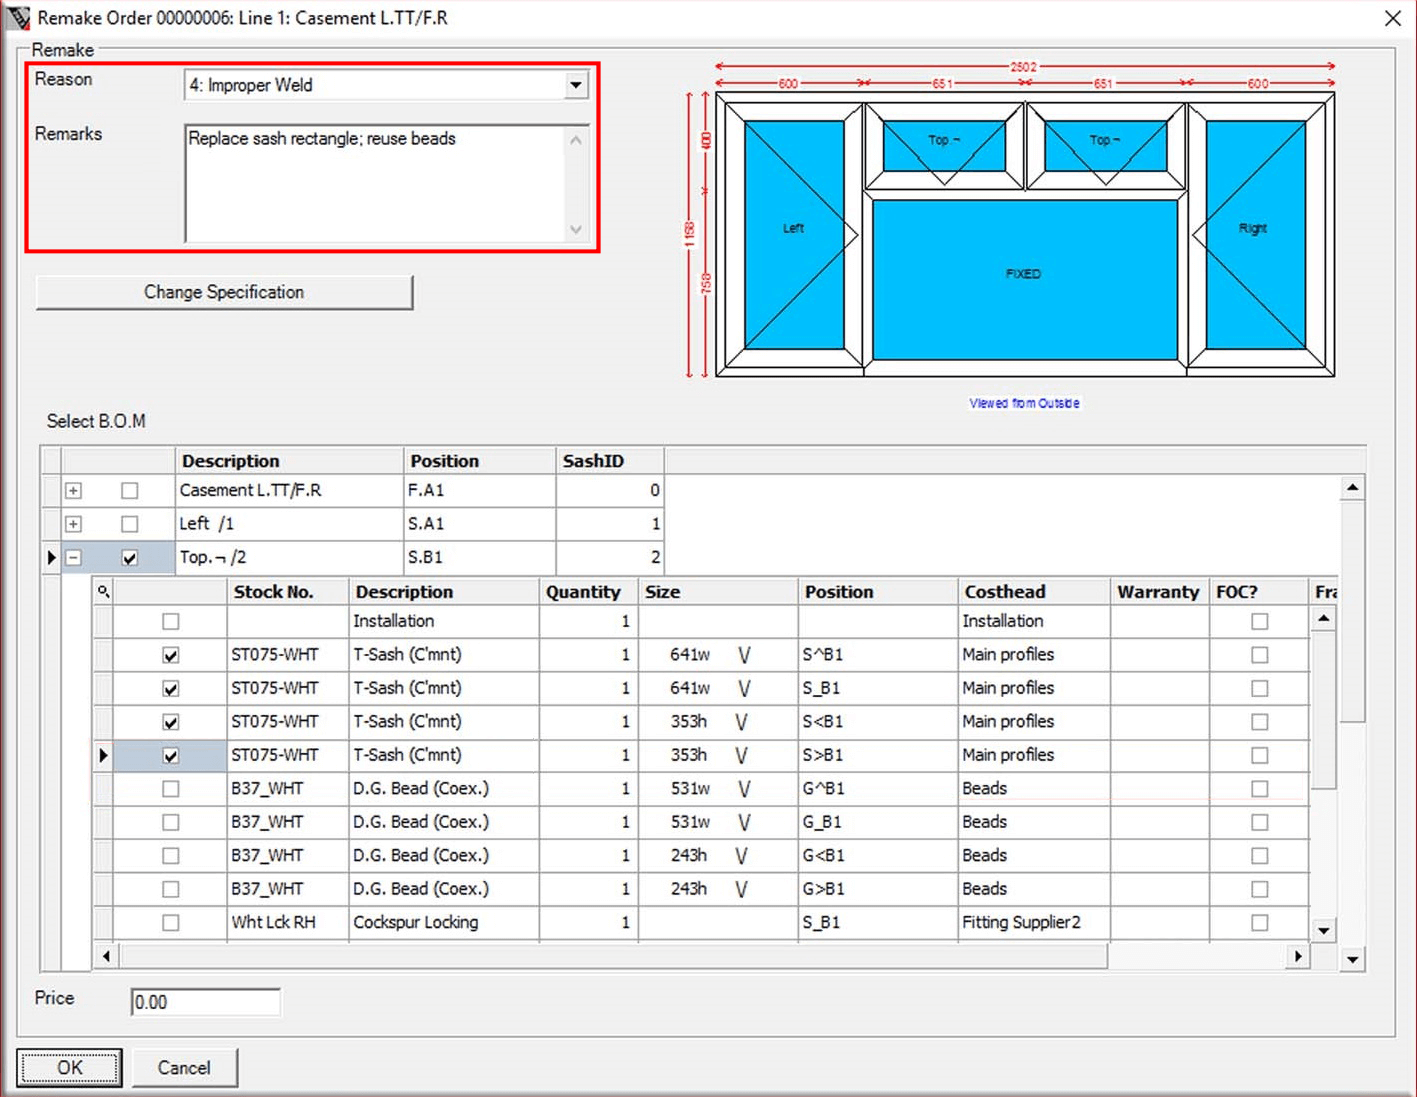Expand the Left /1 row

click(x=73, y=524)
